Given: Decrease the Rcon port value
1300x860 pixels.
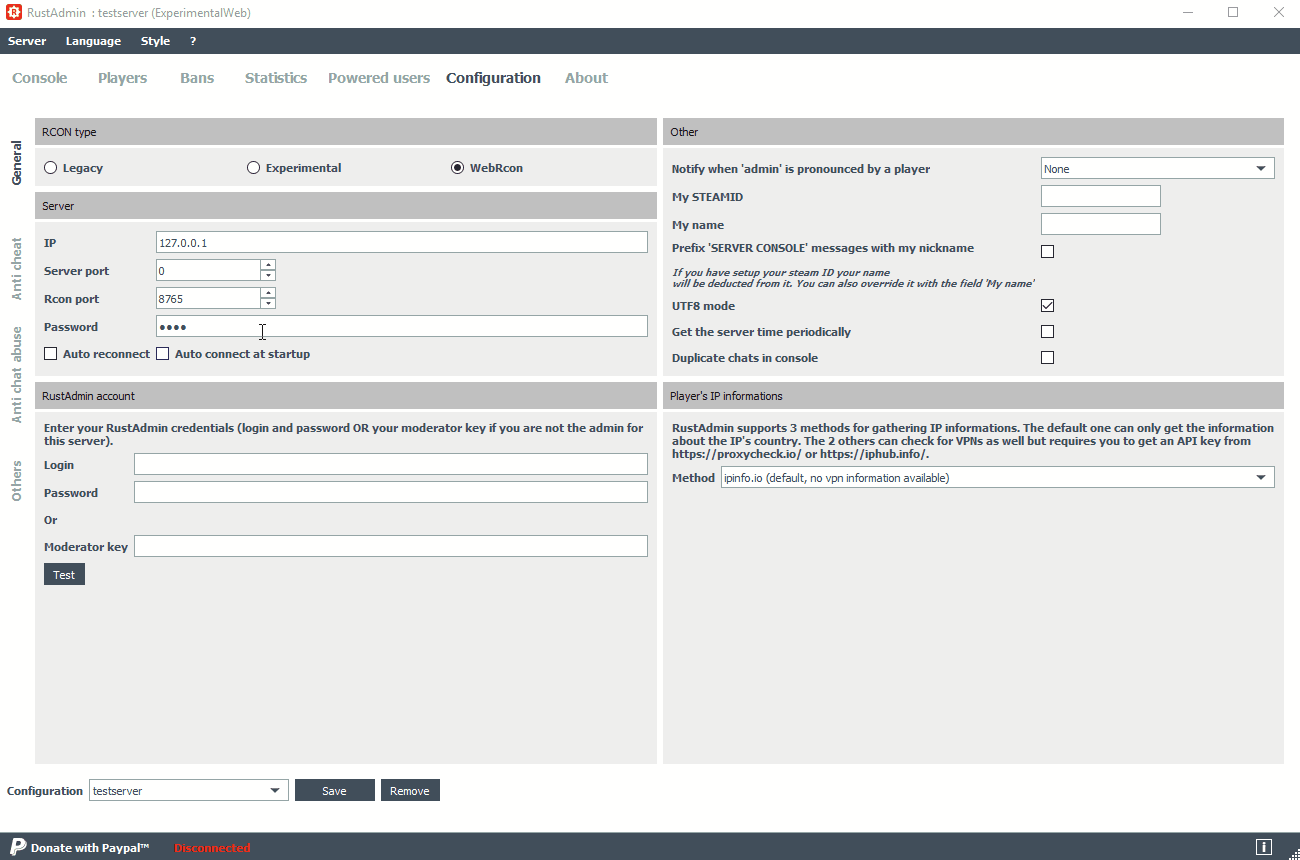Looking at the screenshot, I should (268, 303).
